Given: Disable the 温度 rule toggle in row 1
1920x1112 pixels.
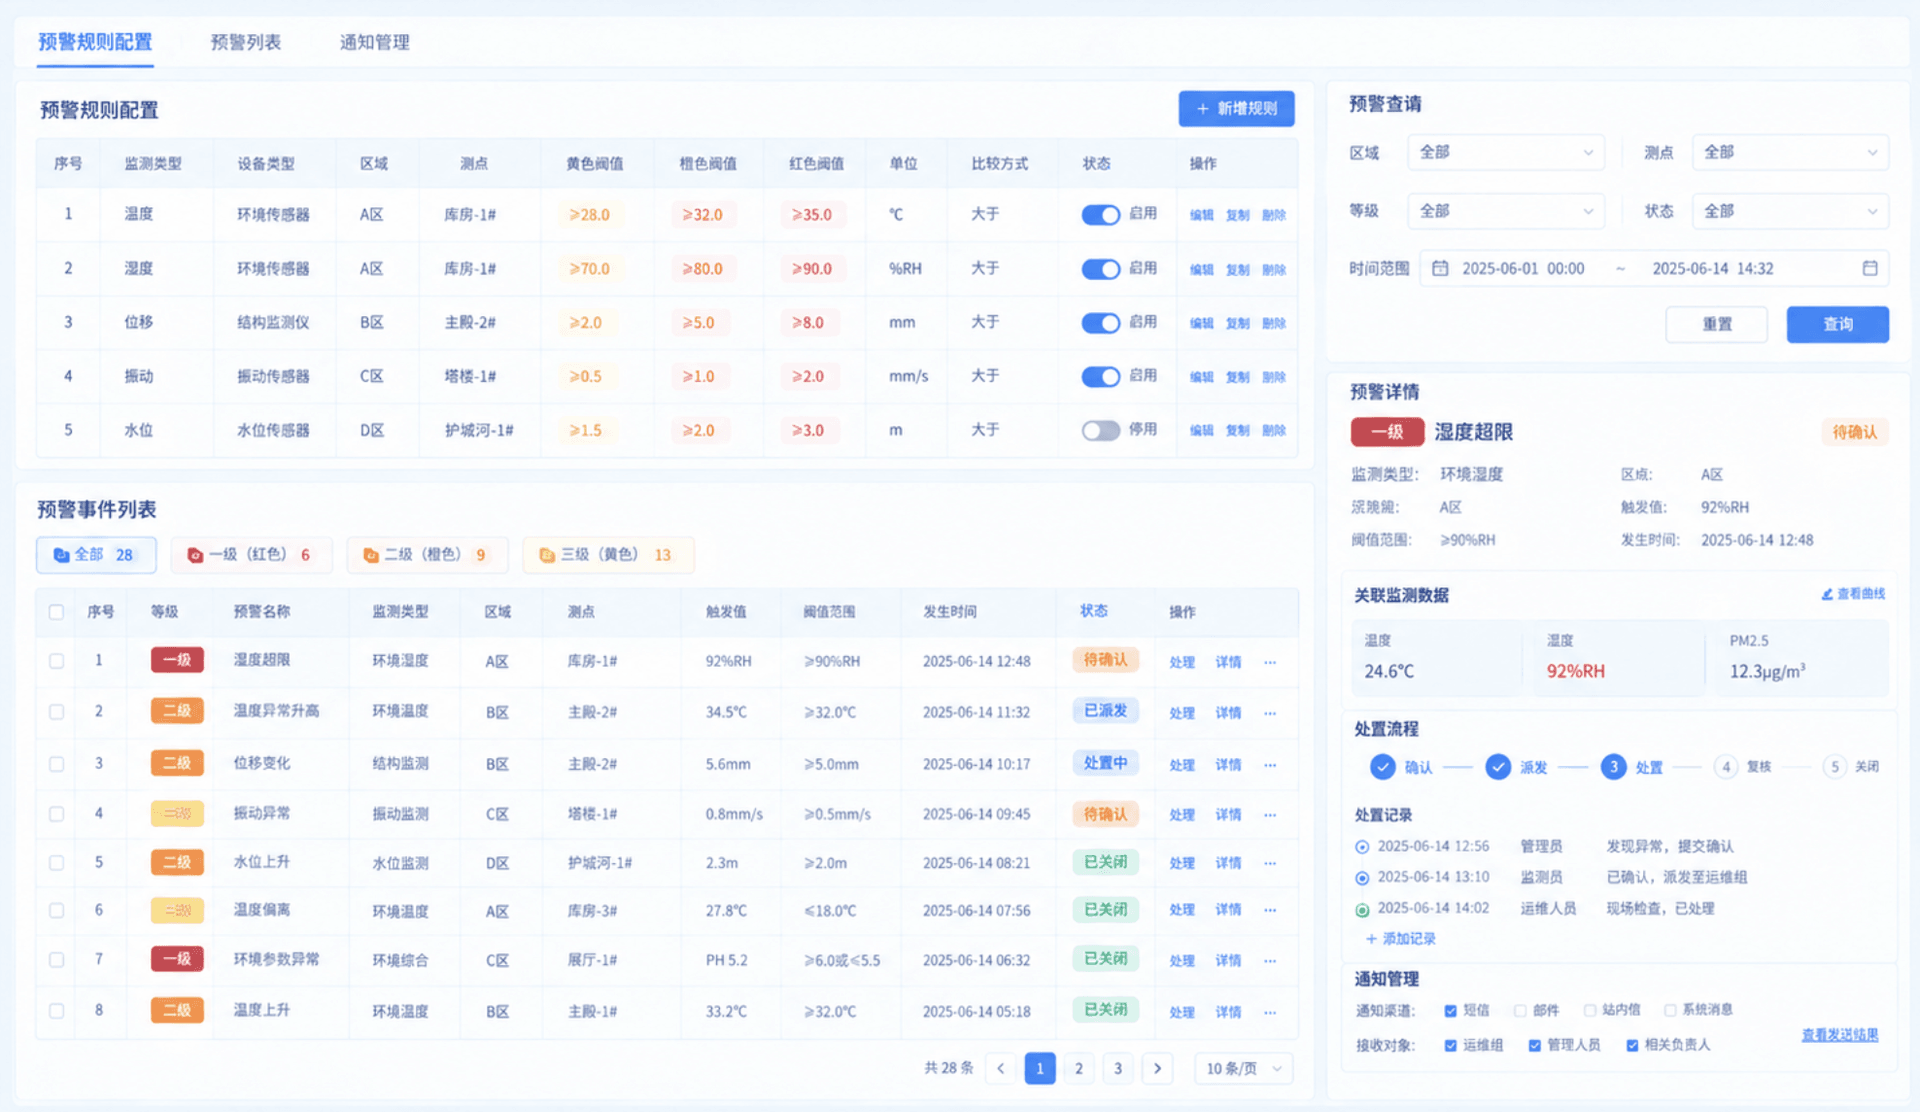Looking at the screenshot, I should coord(1100,215).
